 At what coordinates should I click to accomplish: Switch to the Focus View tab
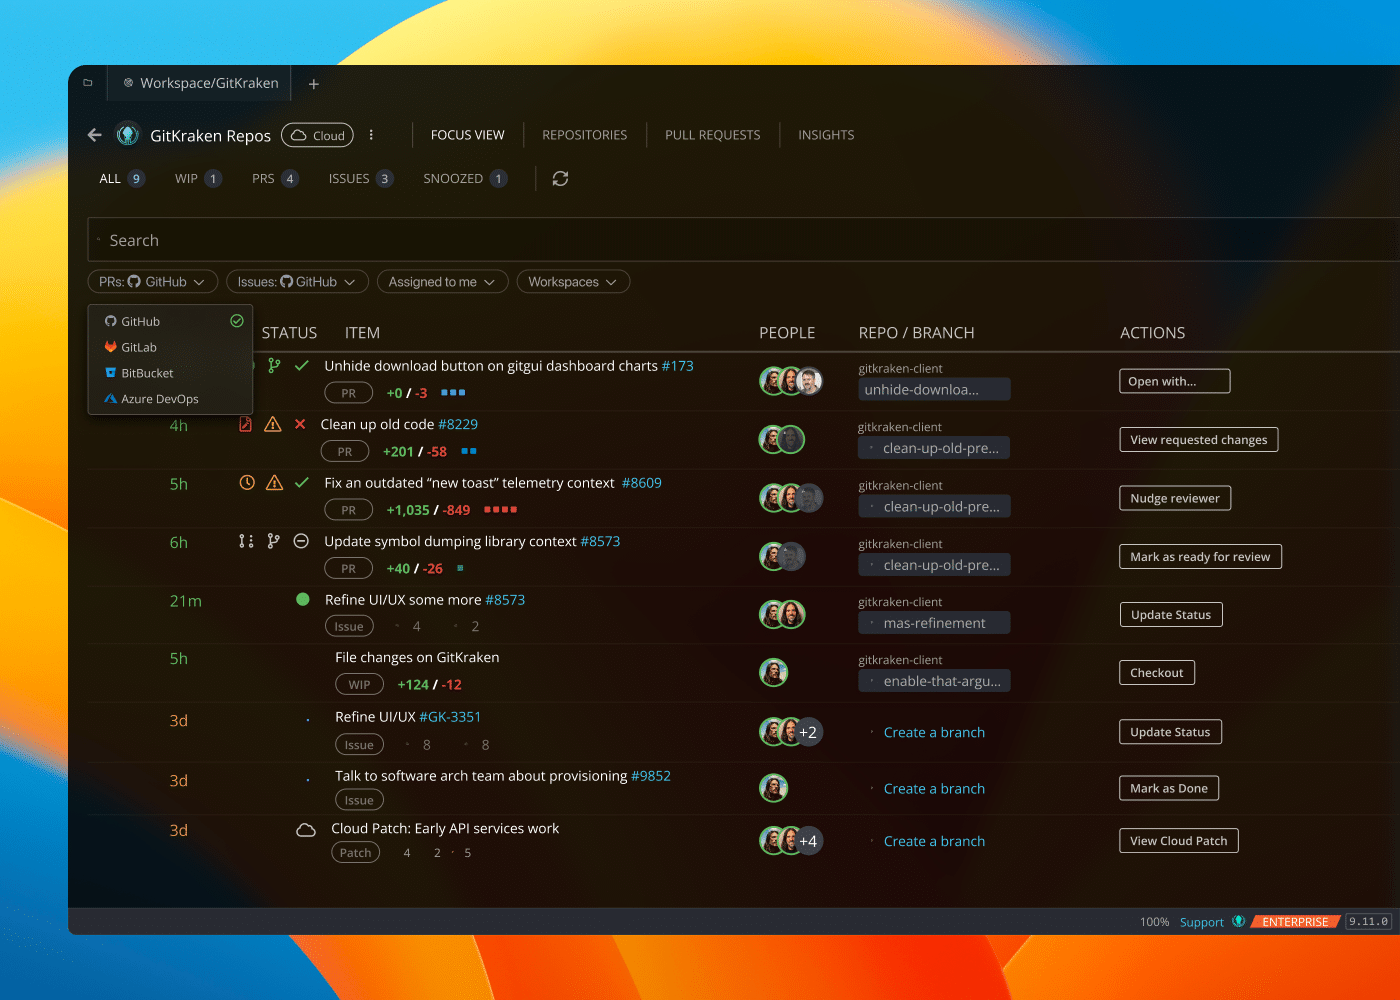[x=467, y=135]
